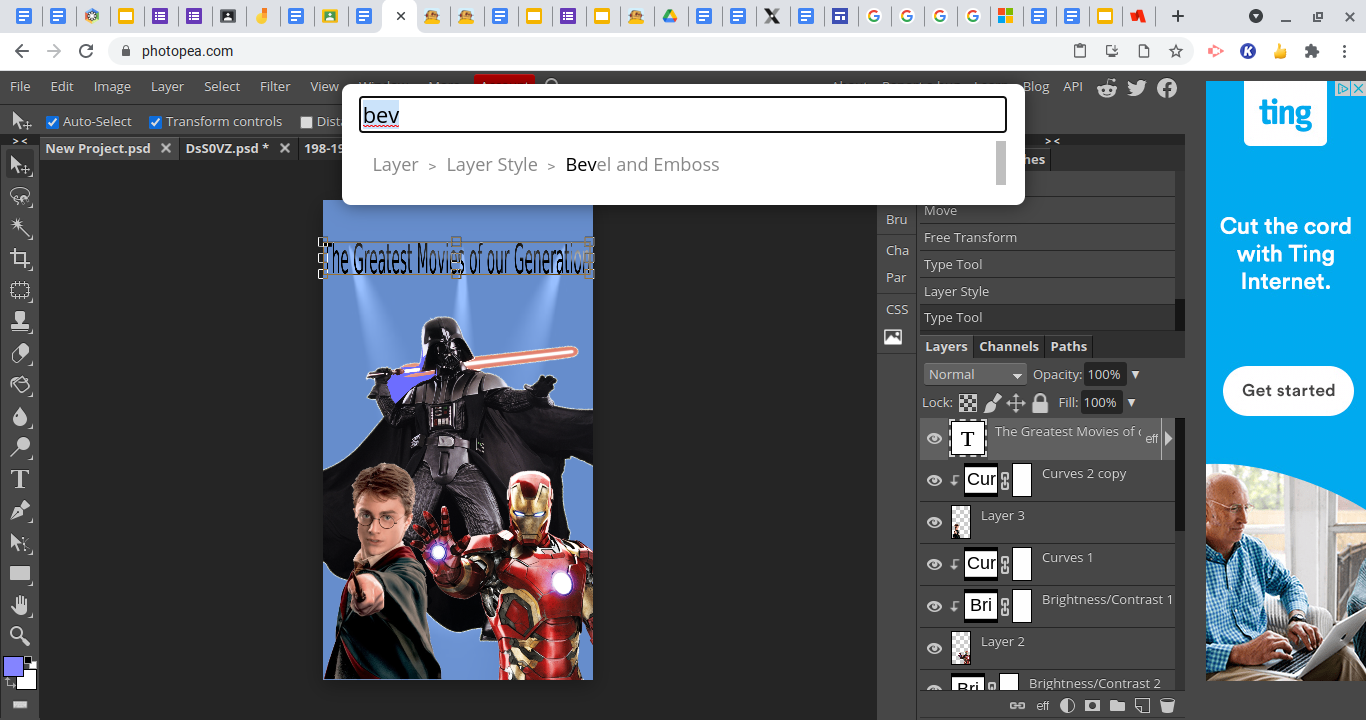The height and width of the screenshot is (720, 1366).
Task: Open the Opacity slider dropdown arrow
Action: 1135,375
